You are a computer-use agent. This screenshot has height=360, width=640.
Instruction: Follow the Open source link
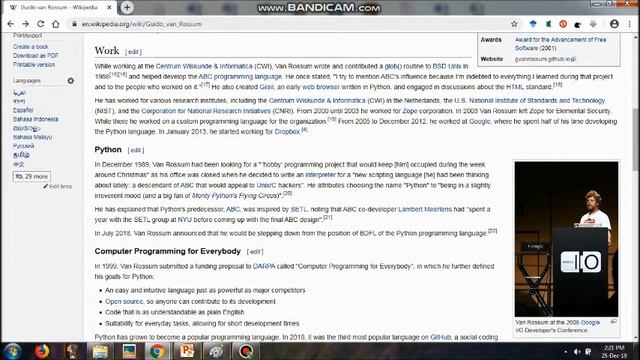pyautogui.click(x=124, y=302)
